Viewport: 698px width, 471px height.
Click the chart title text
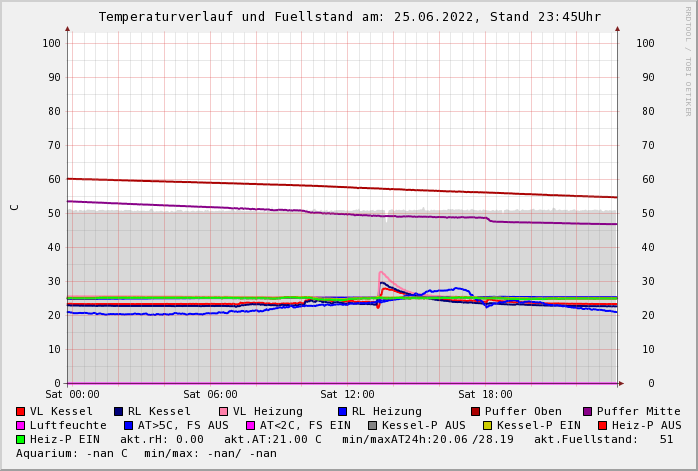coord(350,17)
